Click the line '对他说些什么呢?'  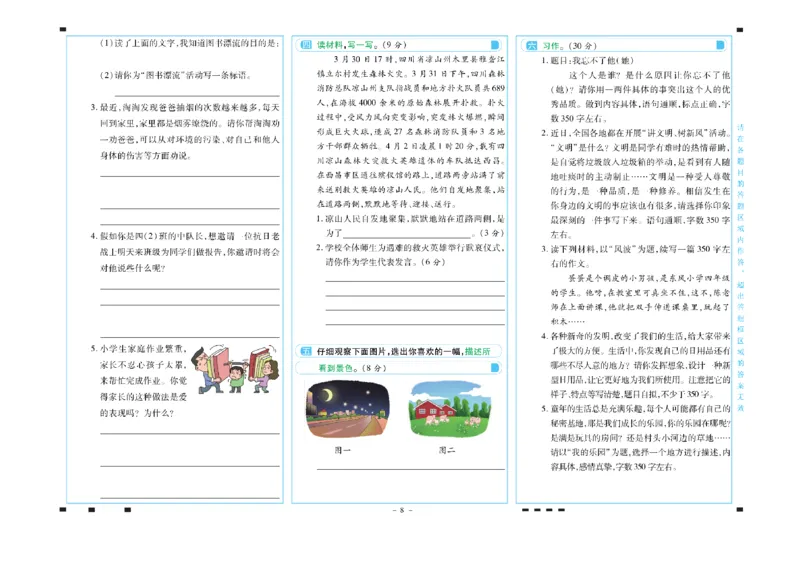coord(133,268)
